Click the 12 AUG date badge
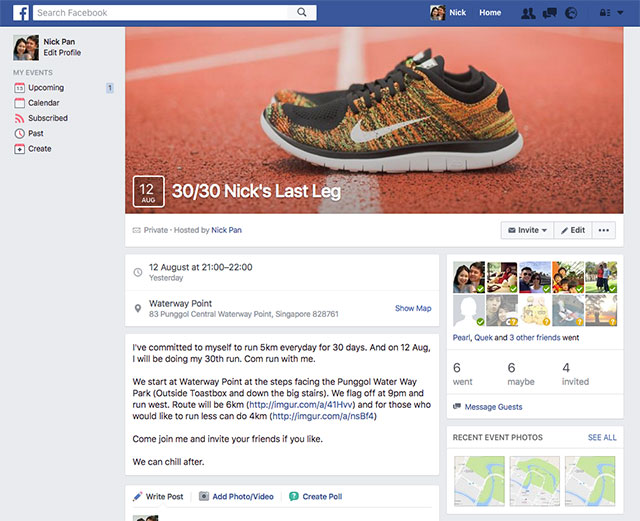 pyautogui.click(x=149, y=191)
